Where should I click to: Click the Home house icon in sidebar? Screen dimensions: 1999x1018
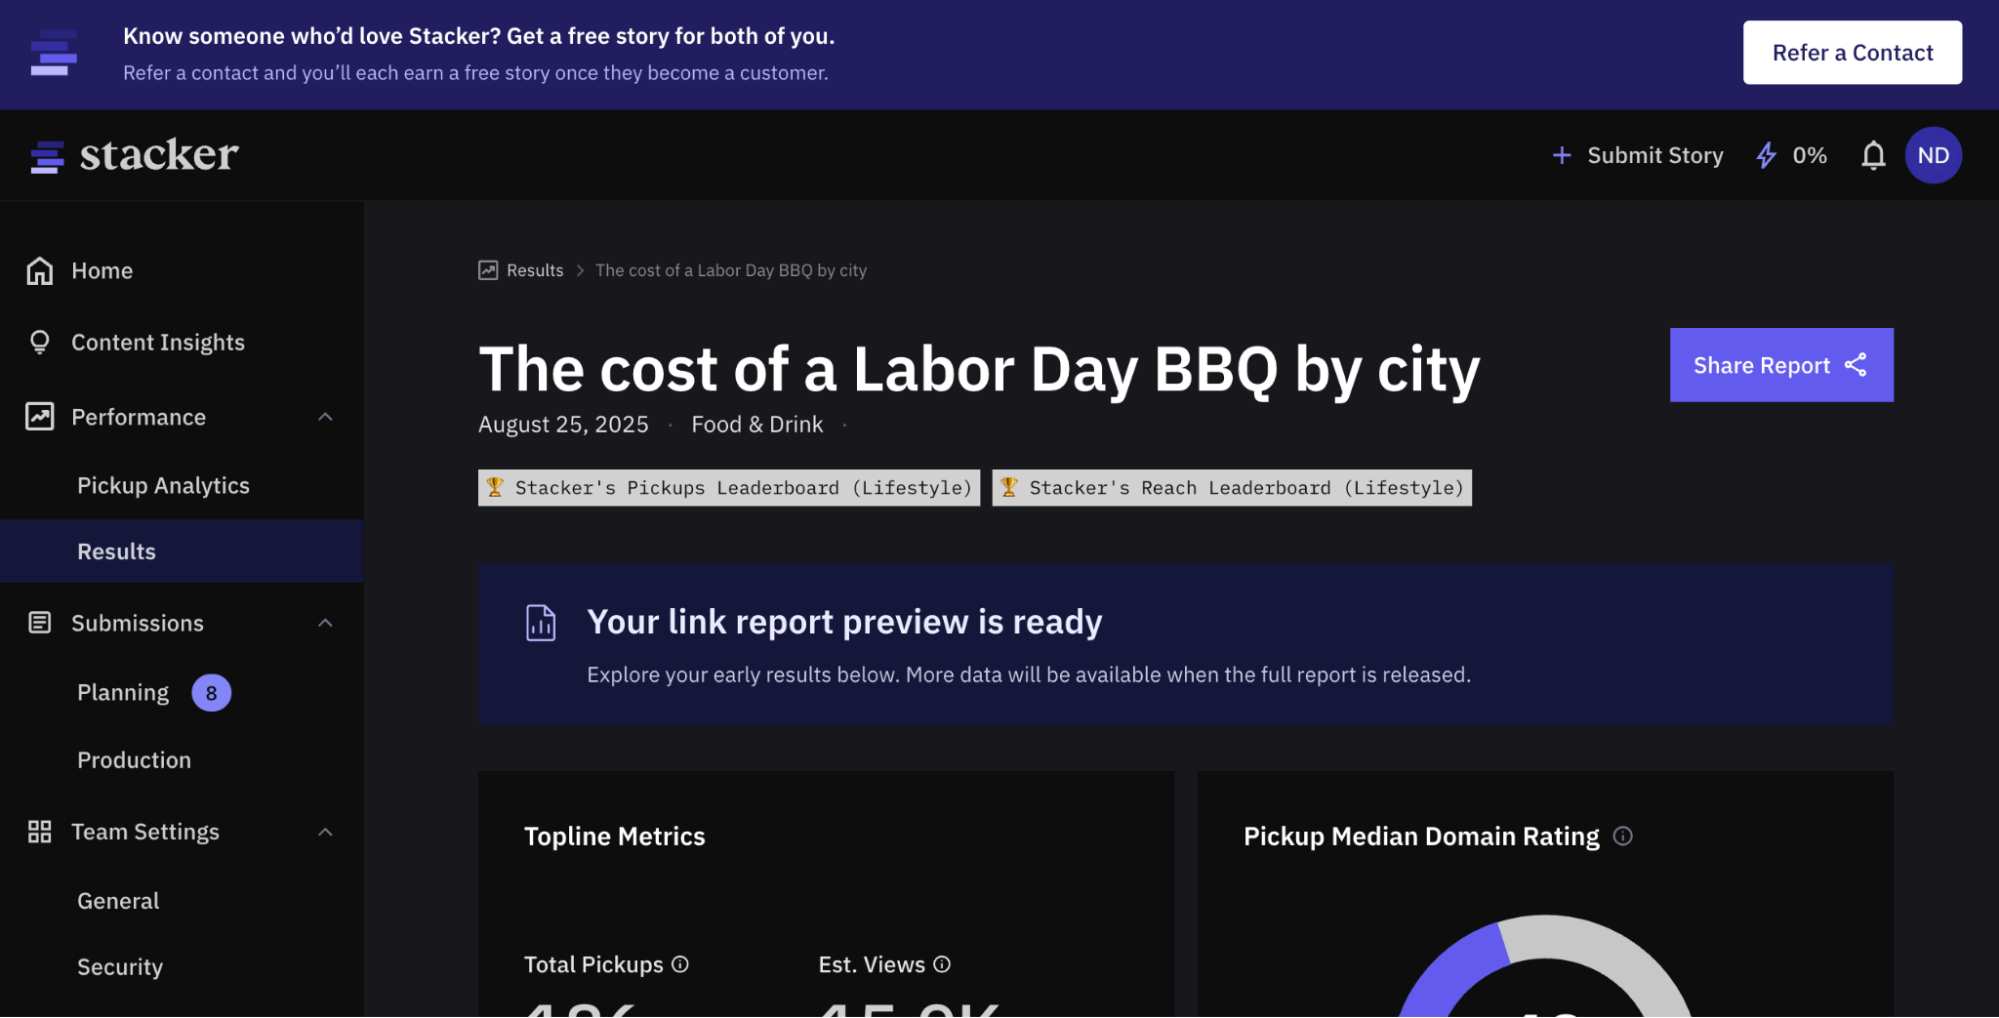(x=39, y=271)
